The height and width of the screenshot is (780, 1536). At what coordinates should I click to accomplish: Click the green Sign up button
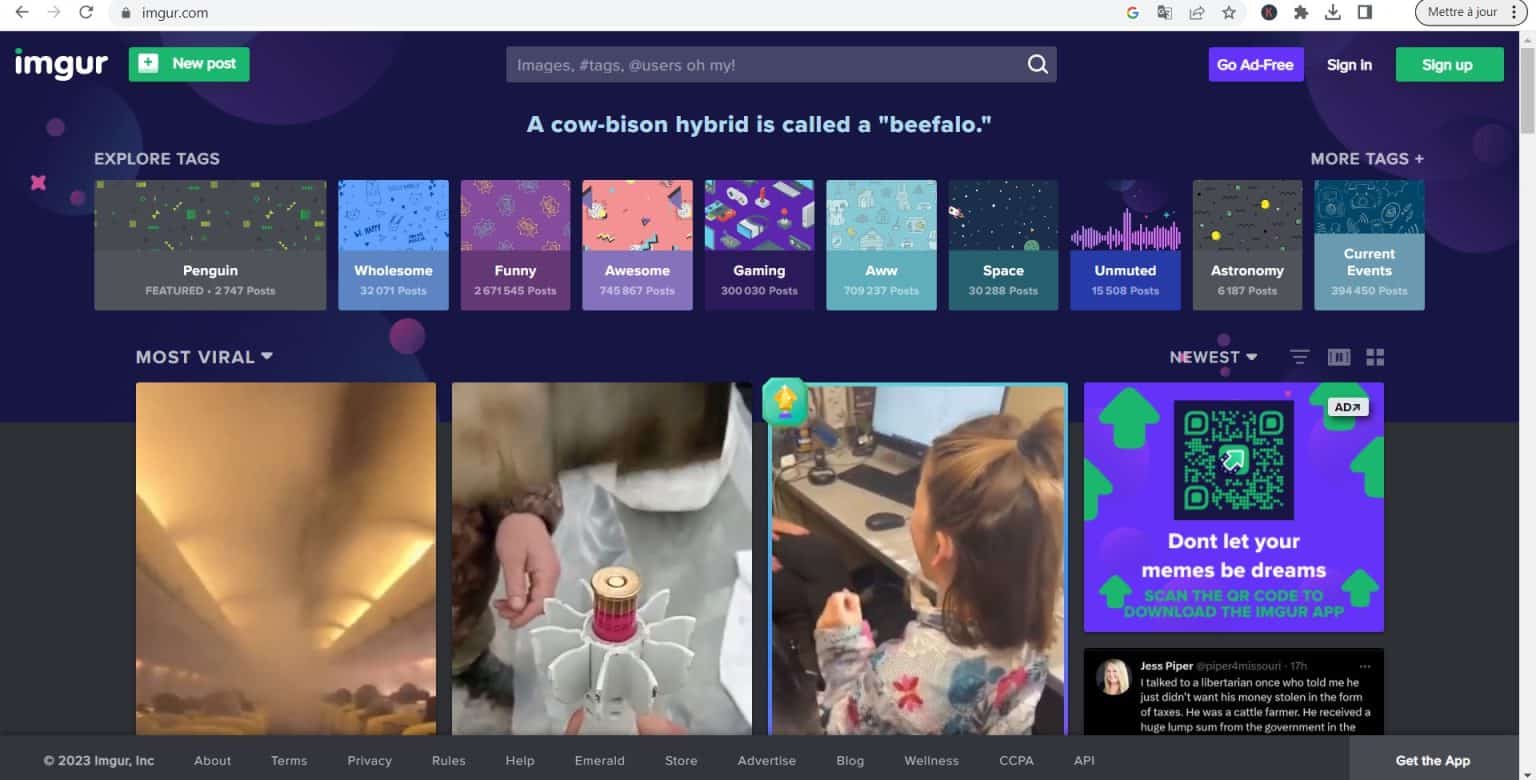pyautogui.click(x=1448, y=65)
